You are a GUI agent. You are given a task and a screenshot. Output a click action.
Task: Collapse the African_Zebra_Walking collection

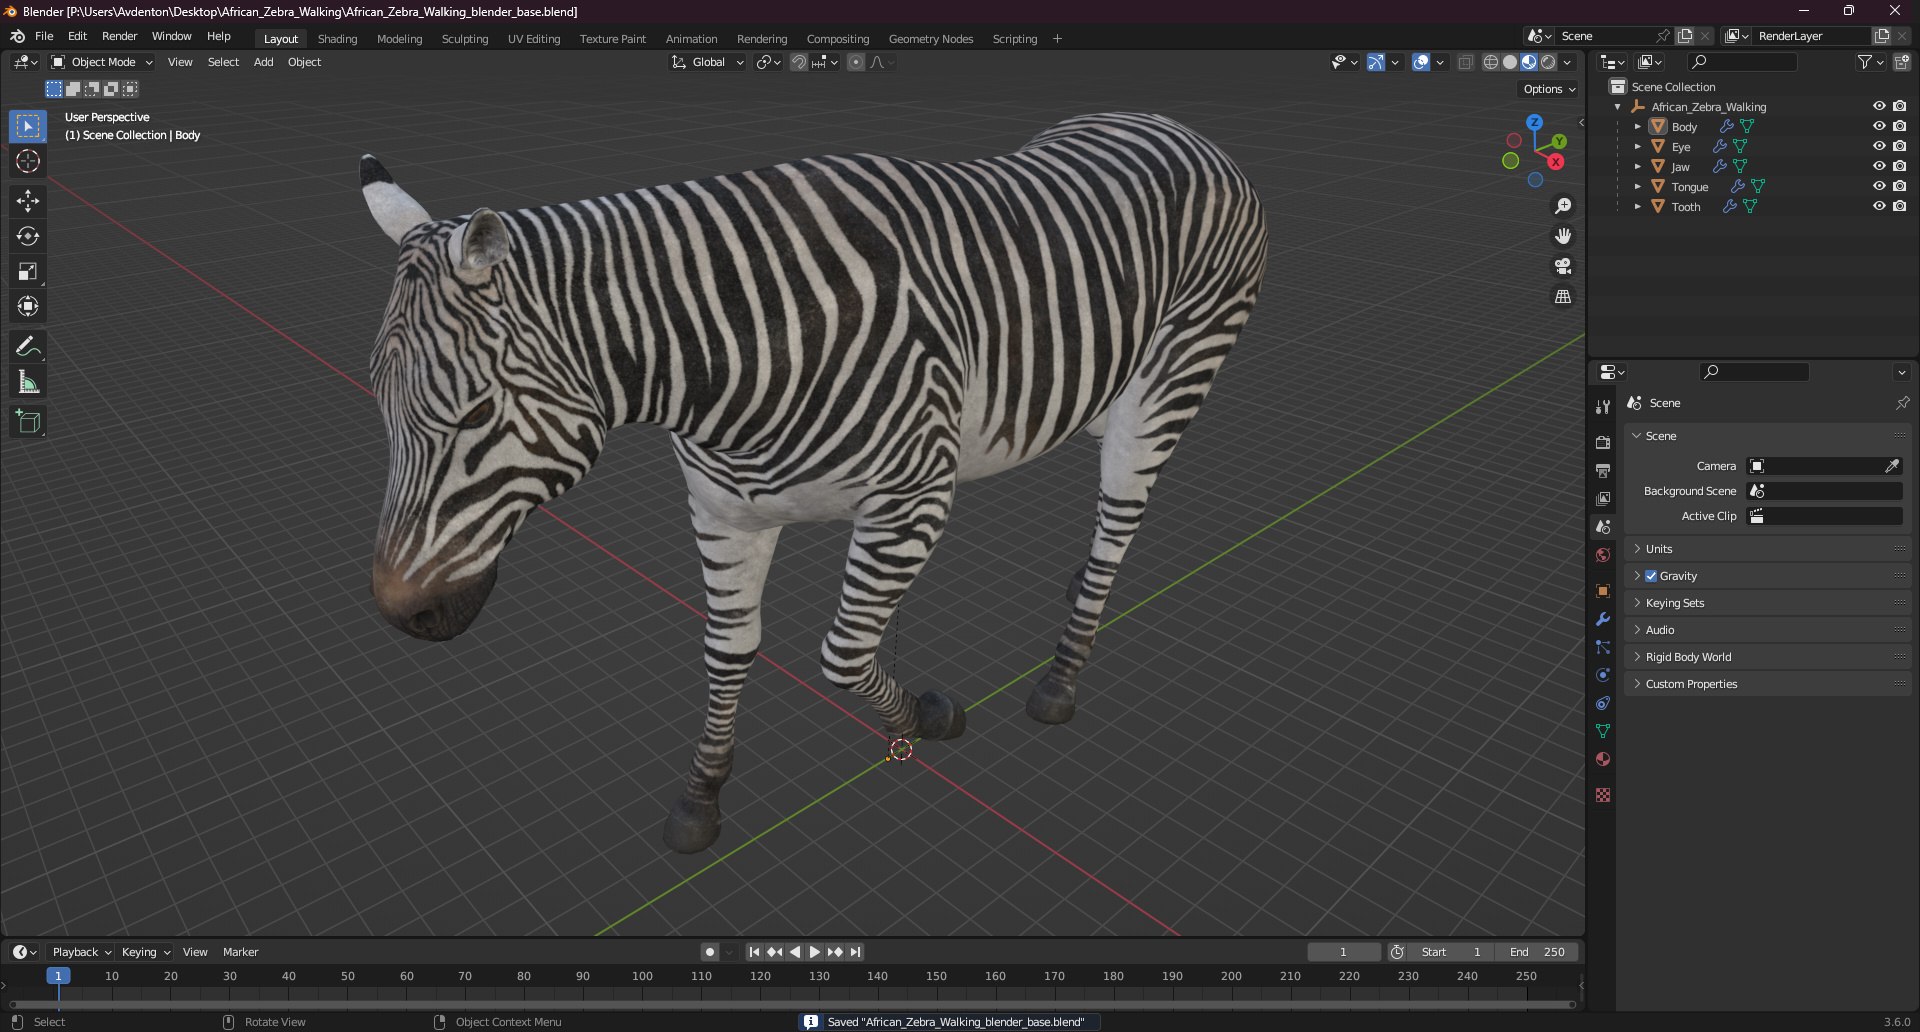[x=1617, y=107]
